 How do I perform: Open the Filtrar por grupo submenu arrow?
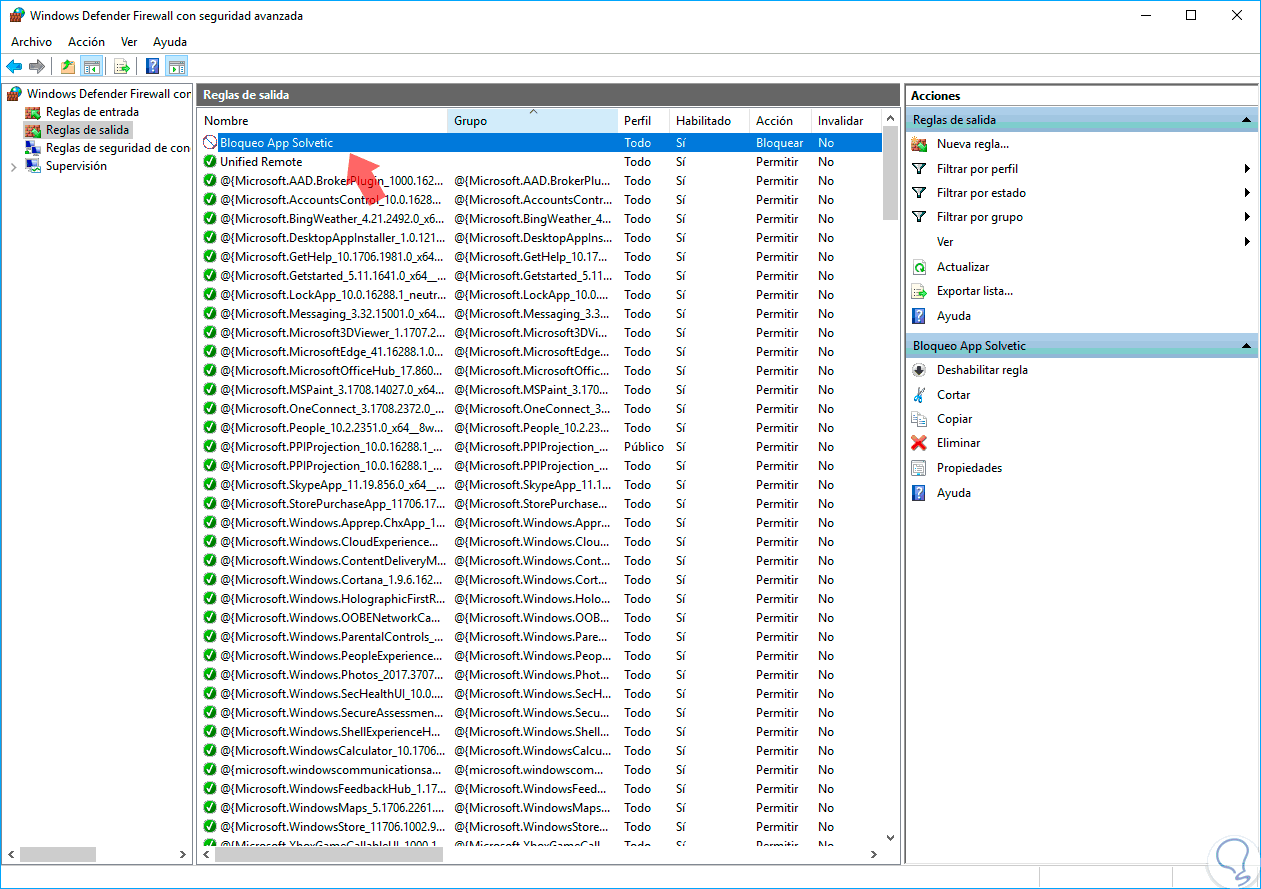click(x=1247, y=217)
